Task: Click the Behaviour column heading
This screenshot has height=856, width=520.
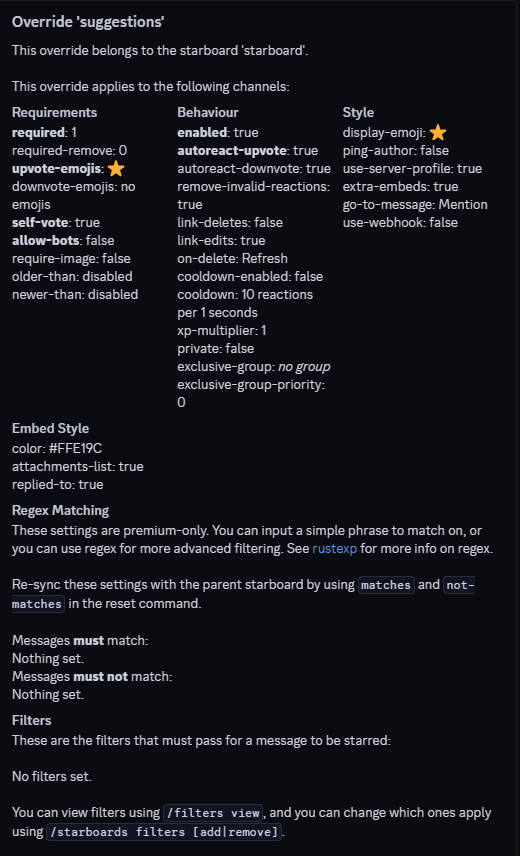Action: (208, 112)
